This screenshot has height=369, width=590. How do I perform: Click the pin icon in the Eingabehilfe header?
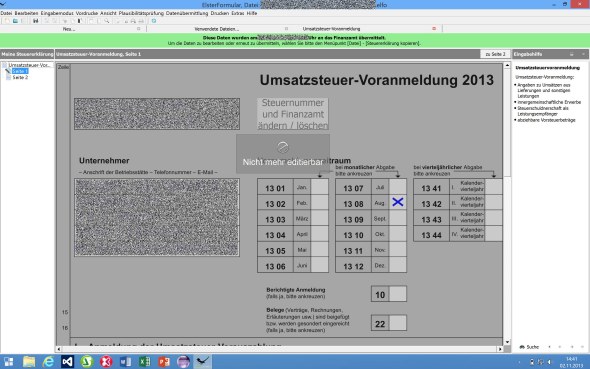tap(572, 54)
